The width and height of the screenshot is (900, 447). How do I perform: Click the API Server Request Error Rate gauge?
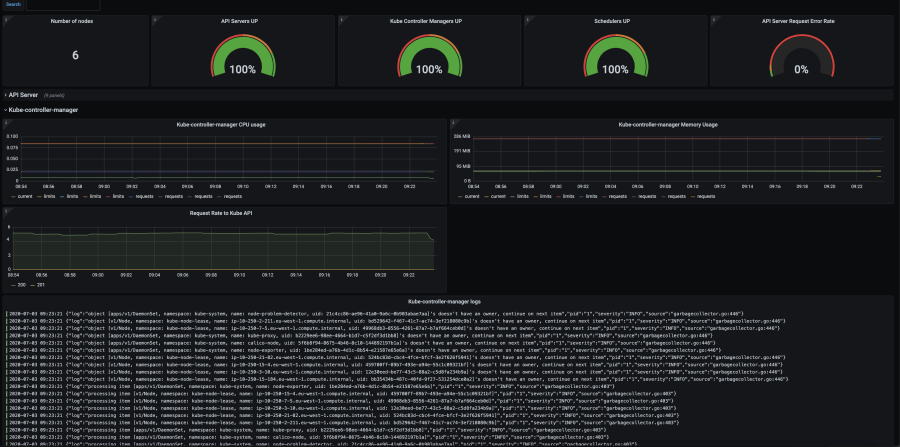(801, 57)
